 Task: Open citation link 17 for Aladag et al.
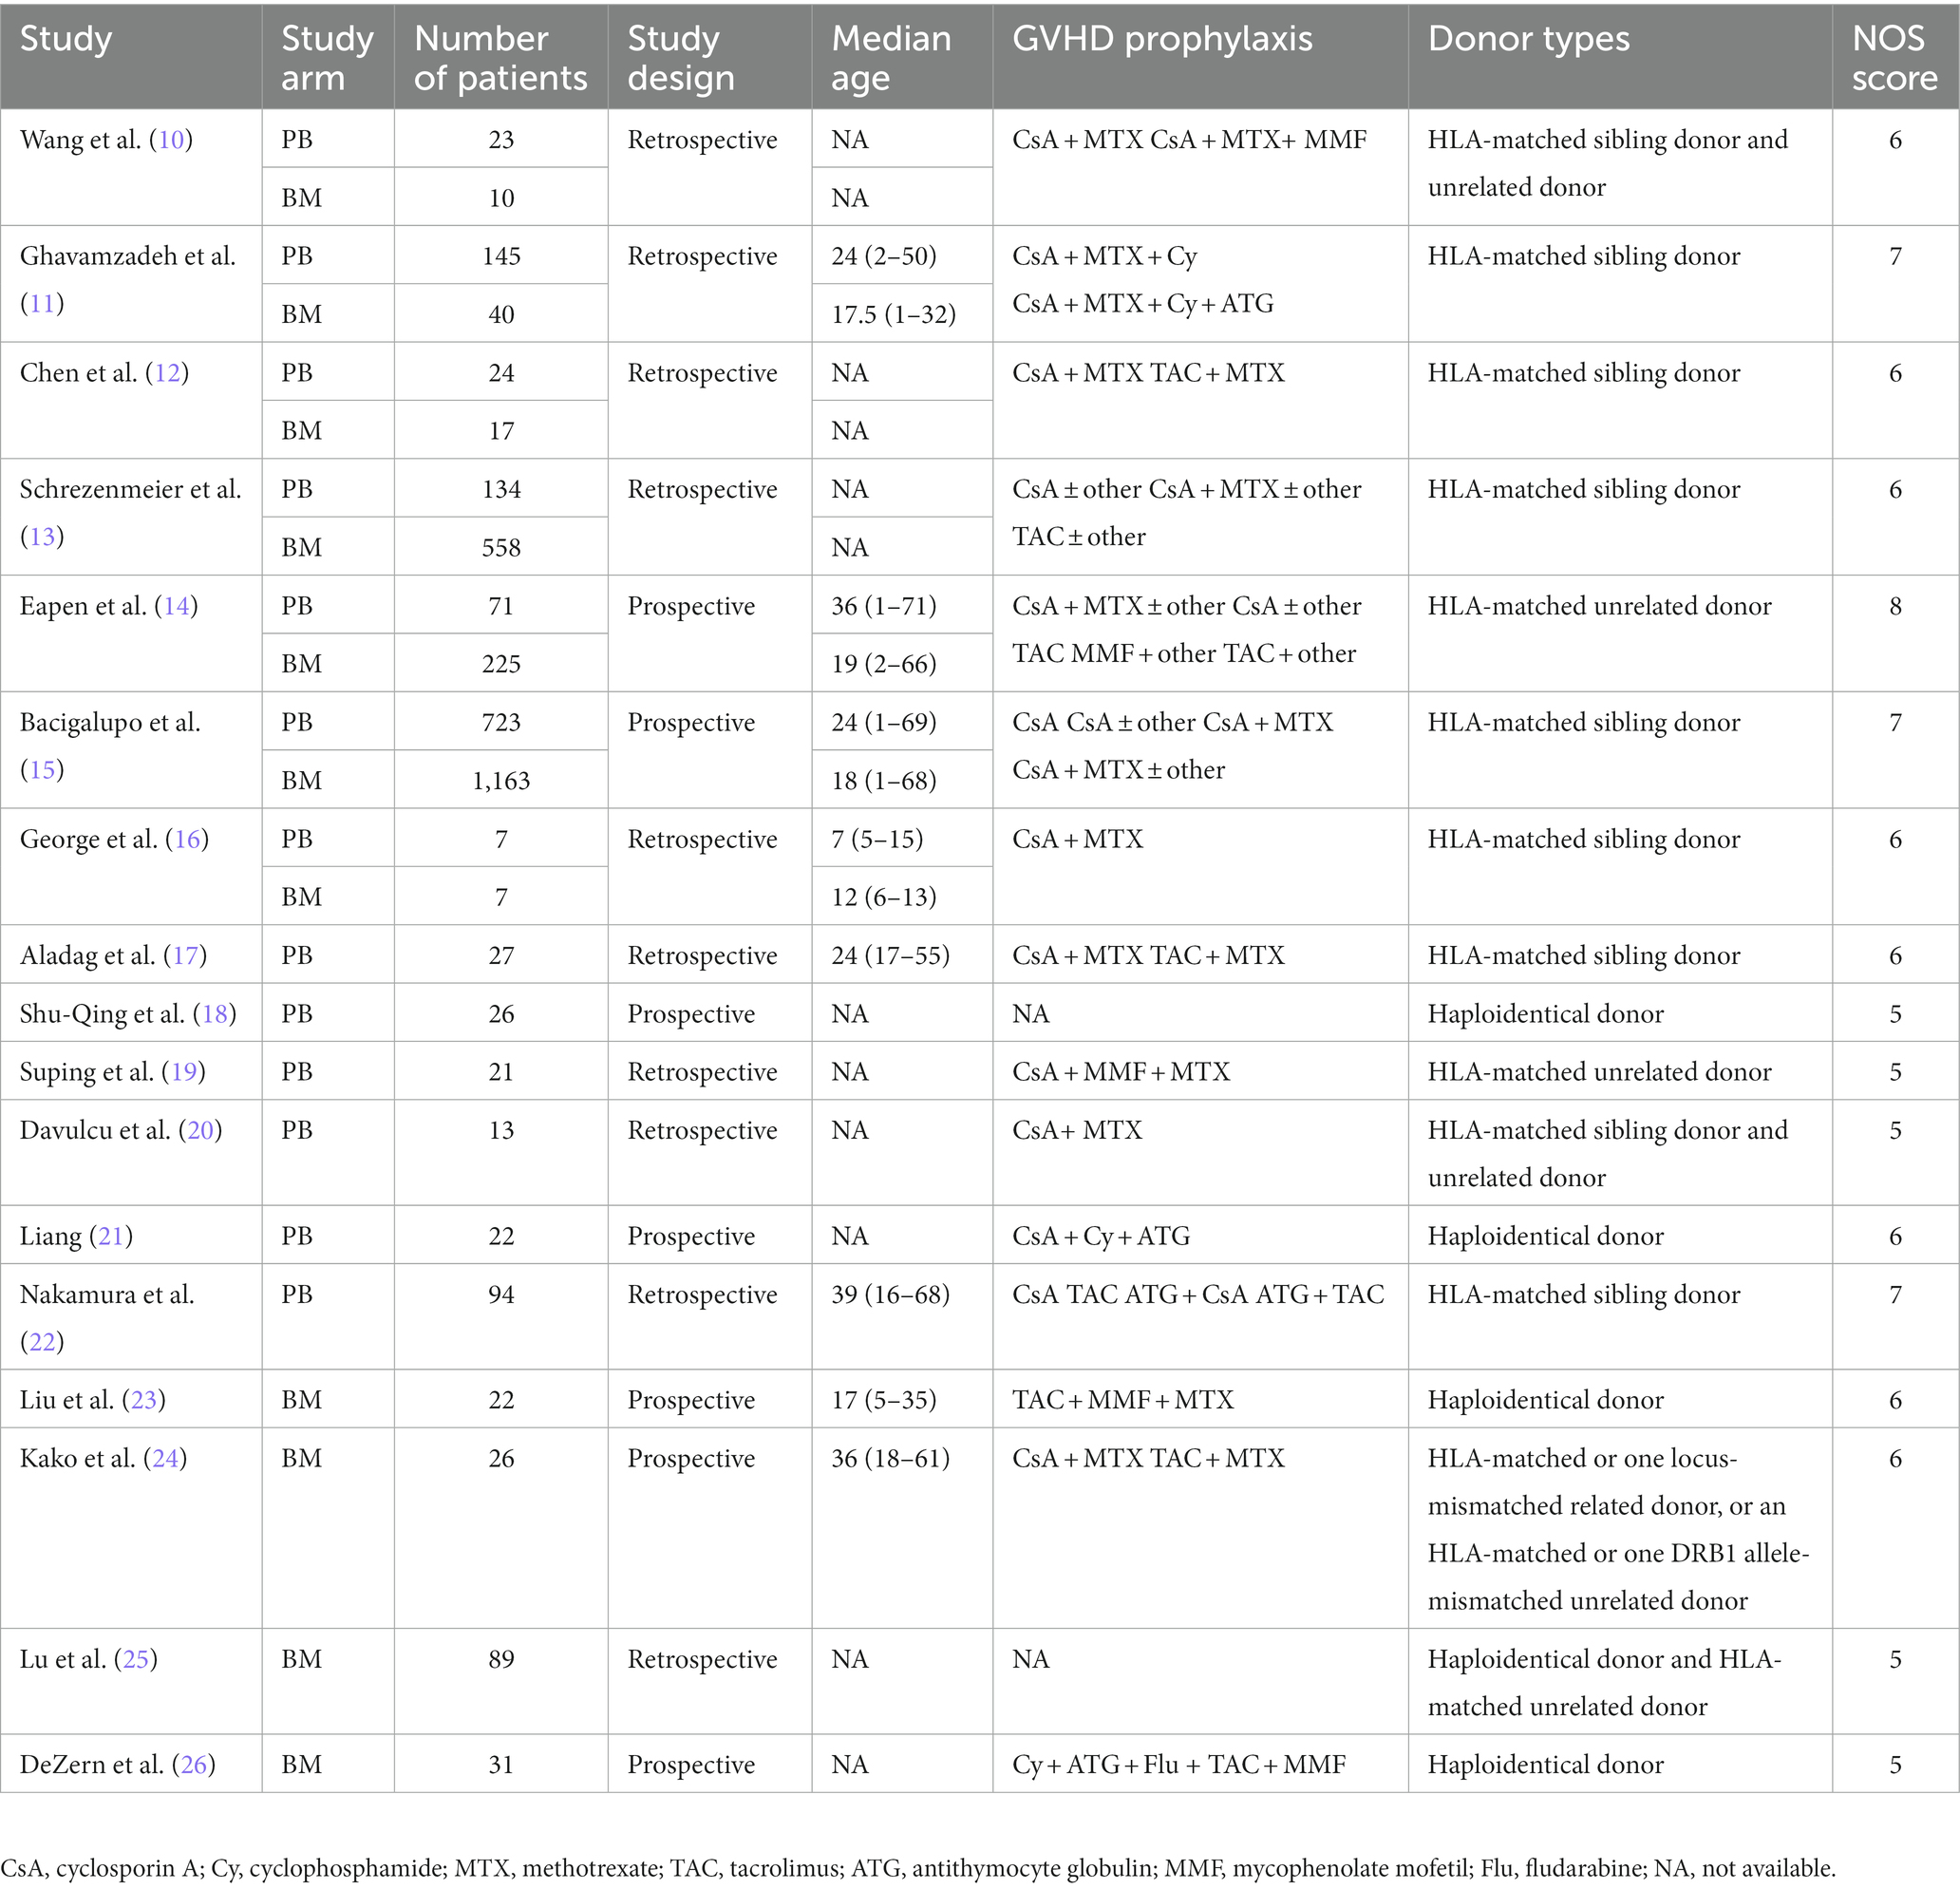(x=185, y=956)
